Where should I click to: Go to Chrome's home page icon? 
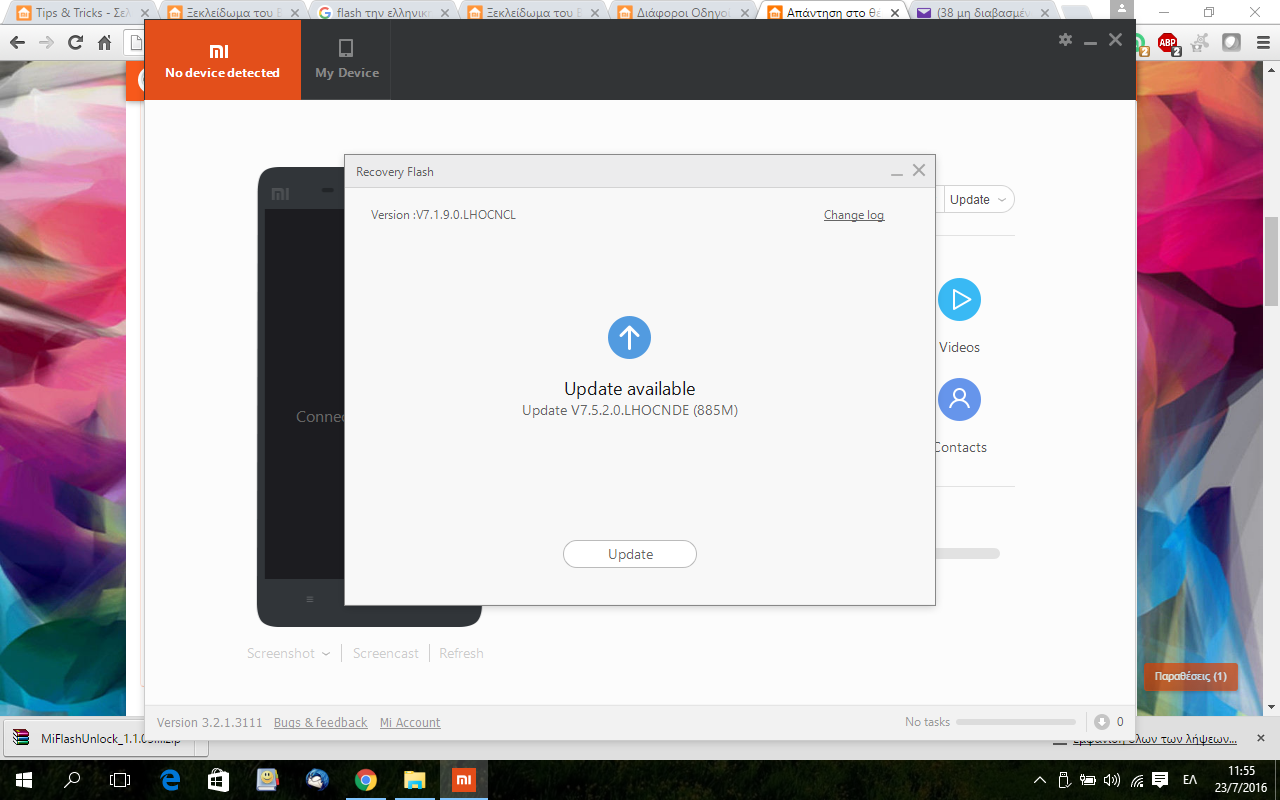click(104, 43)
